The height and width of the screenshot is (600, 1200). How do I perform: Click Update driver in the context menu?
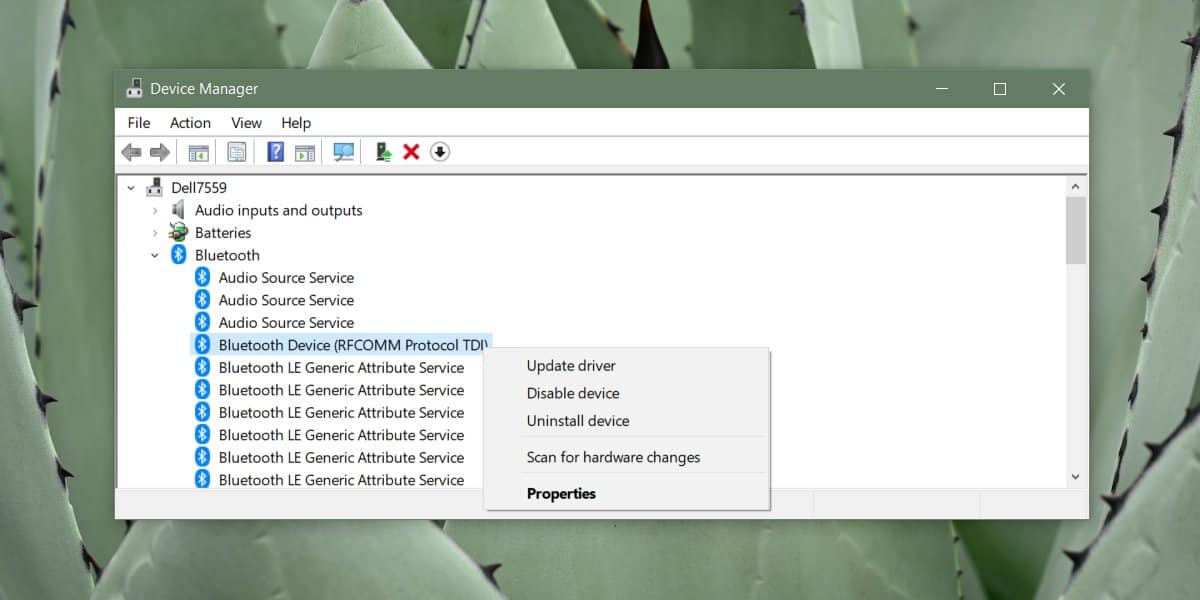click(570, 365)
